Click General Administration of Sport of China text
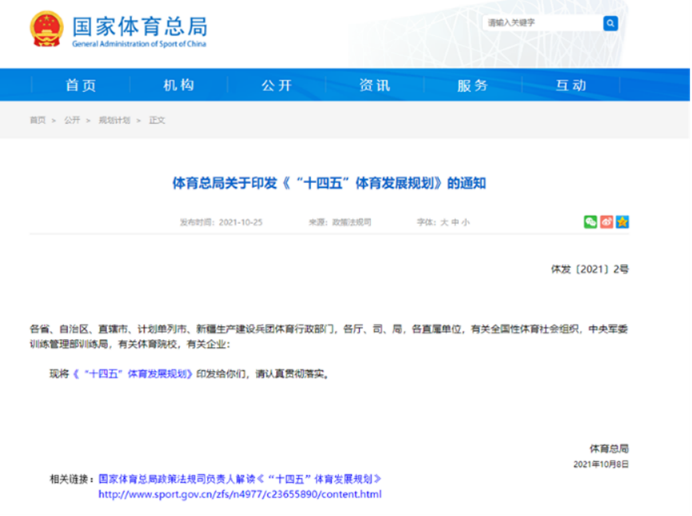 (139, 44)
